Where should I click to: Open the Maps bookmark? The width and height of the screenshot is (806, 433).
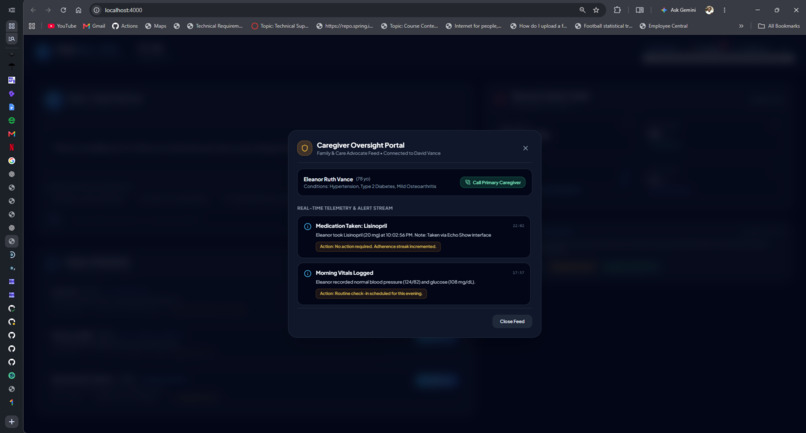click(156, 26)
